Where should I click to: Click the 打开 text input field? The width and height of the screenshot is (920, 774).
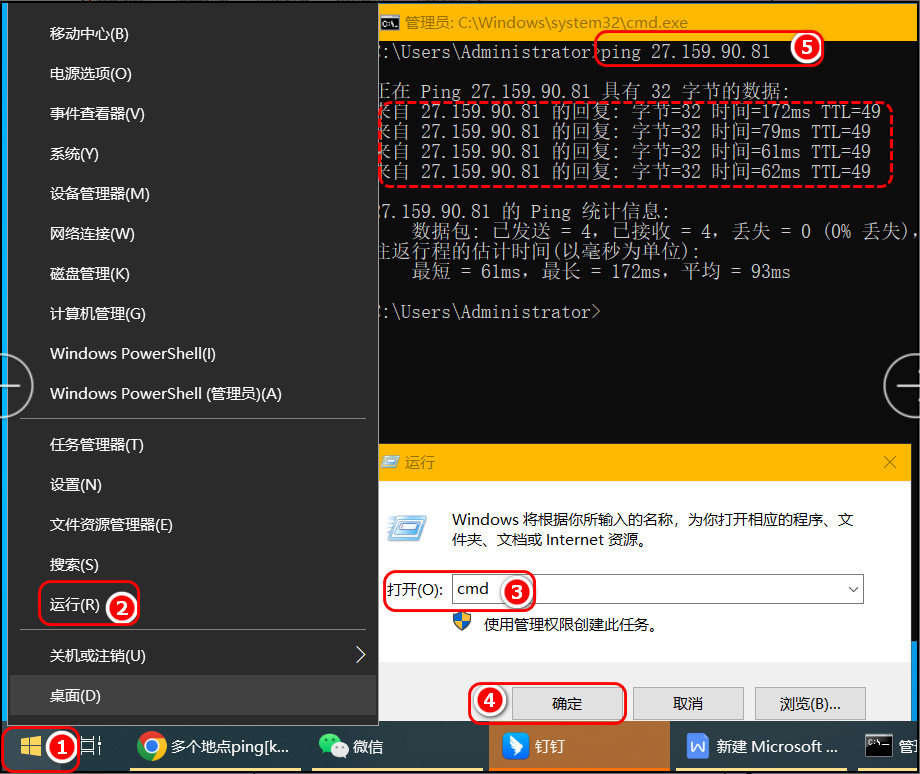click(x=650, y=590)
